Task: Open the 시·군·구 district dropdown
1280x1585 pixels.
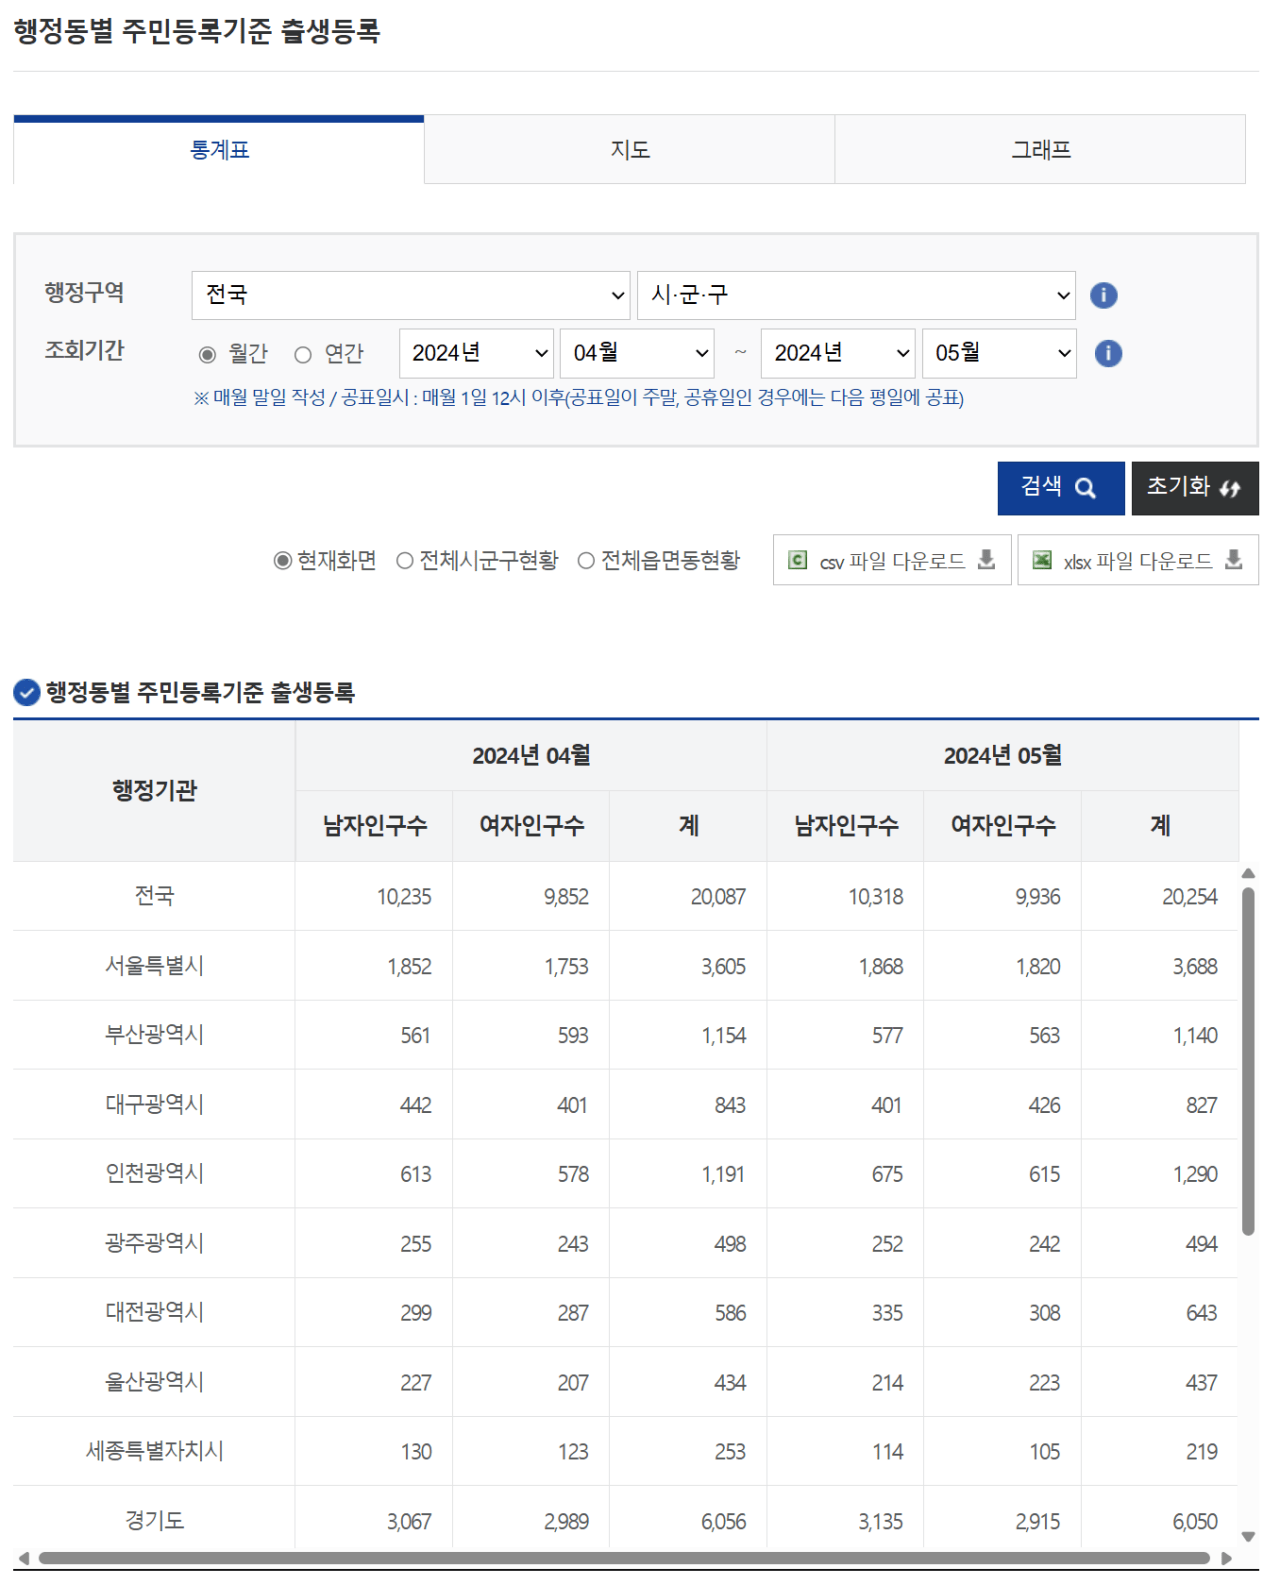Action: coord(856,295)
